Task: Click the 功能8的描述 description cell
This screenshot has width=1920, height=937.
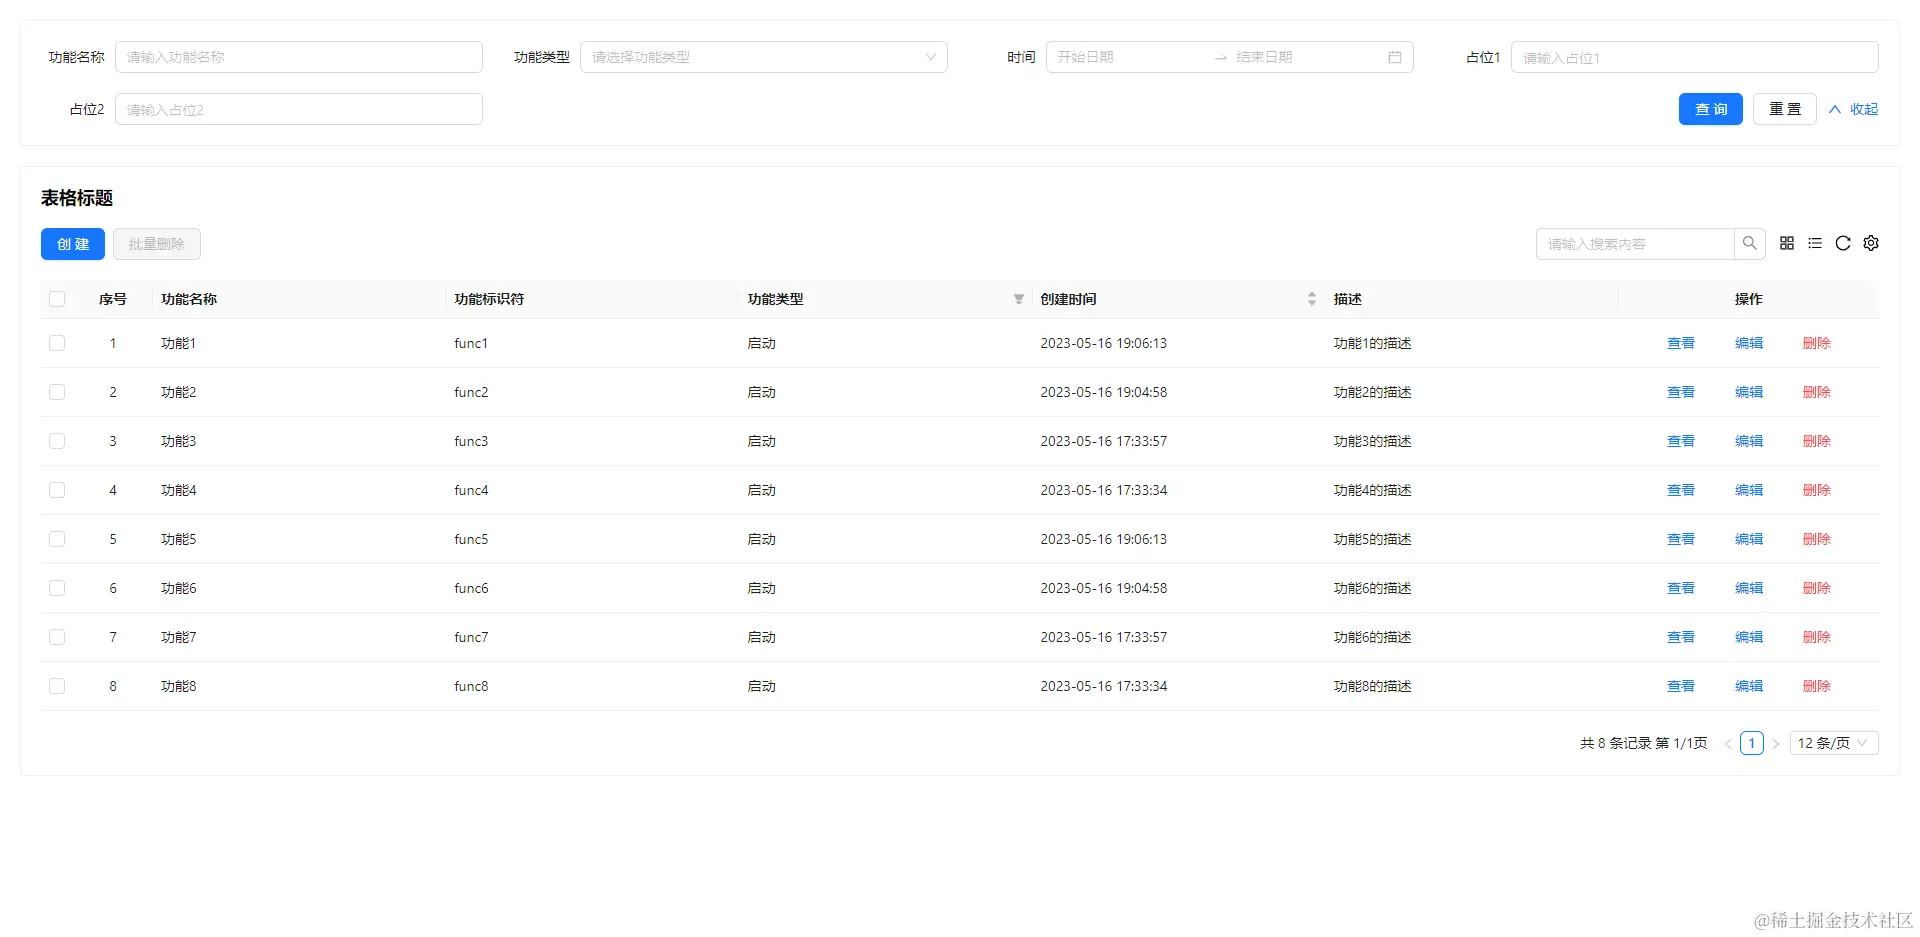Action: coord(1373,686)
